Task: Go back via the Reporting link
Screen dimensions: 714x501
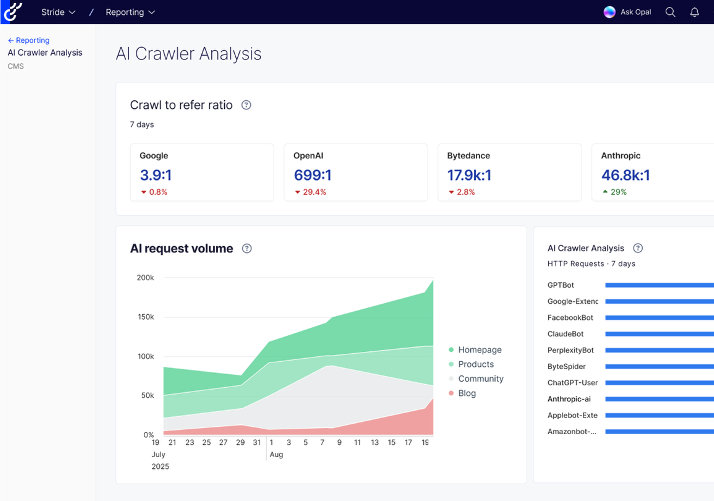Action: pyautogui.click(x=28, y=41)
